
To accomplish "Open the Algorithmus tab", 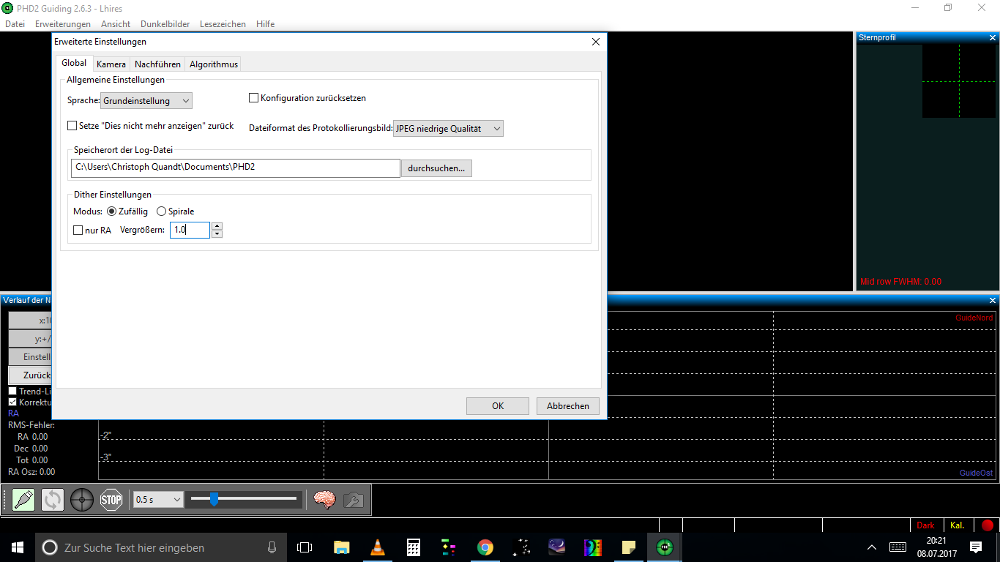I will pyautogui.click(x=214, y=64).
